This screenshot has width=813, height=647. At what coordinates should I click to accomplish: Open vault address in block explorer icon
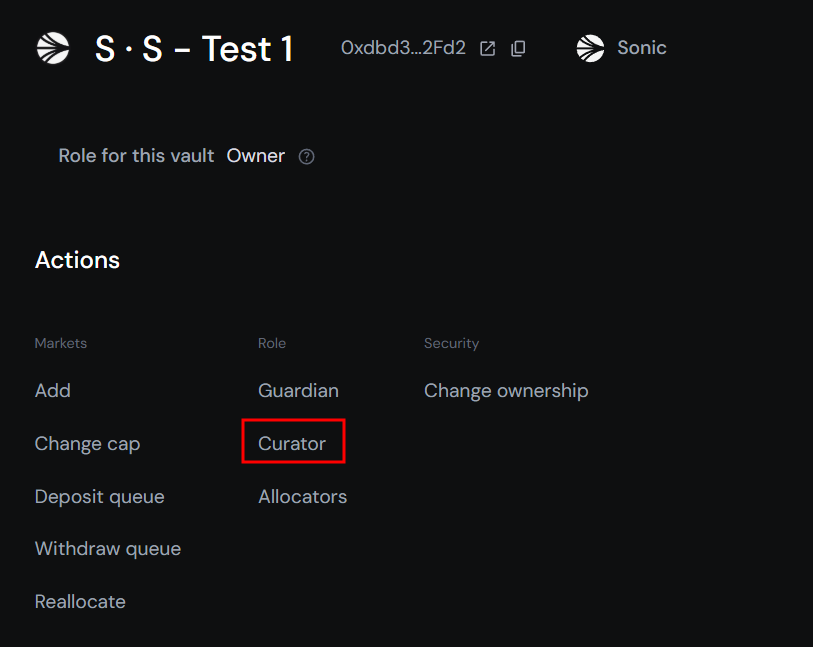pos(488,48)
